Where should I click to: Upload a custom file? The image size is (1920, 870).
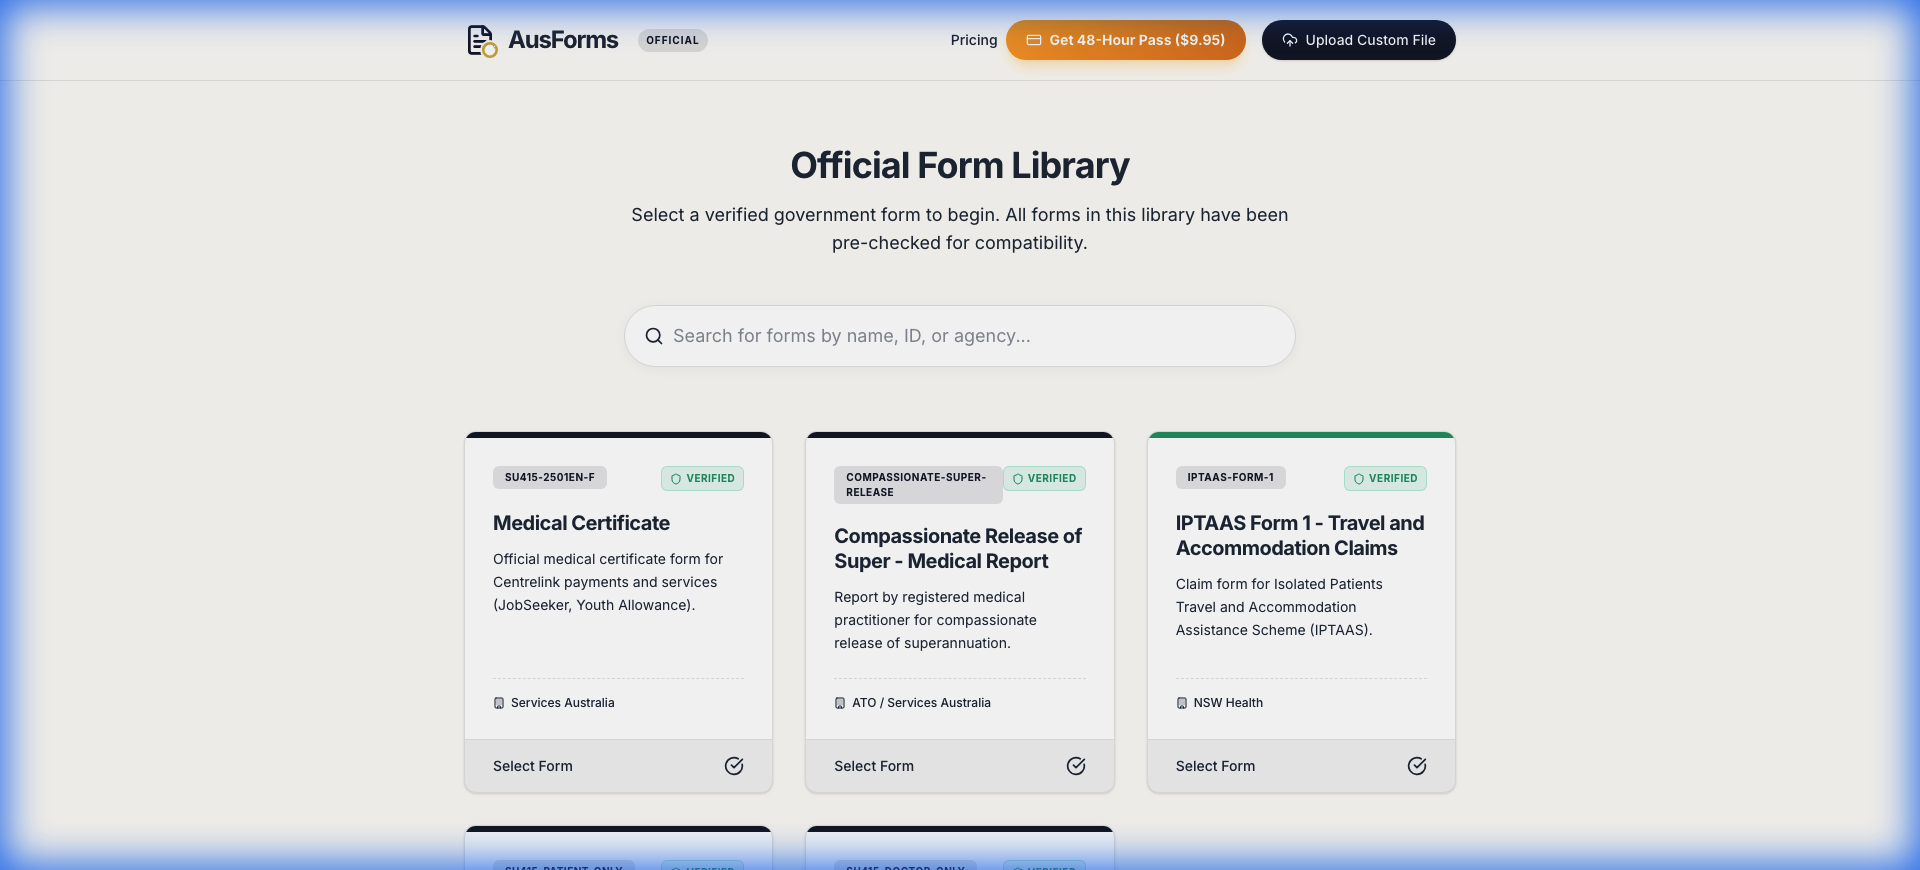tap(1359, 40)
